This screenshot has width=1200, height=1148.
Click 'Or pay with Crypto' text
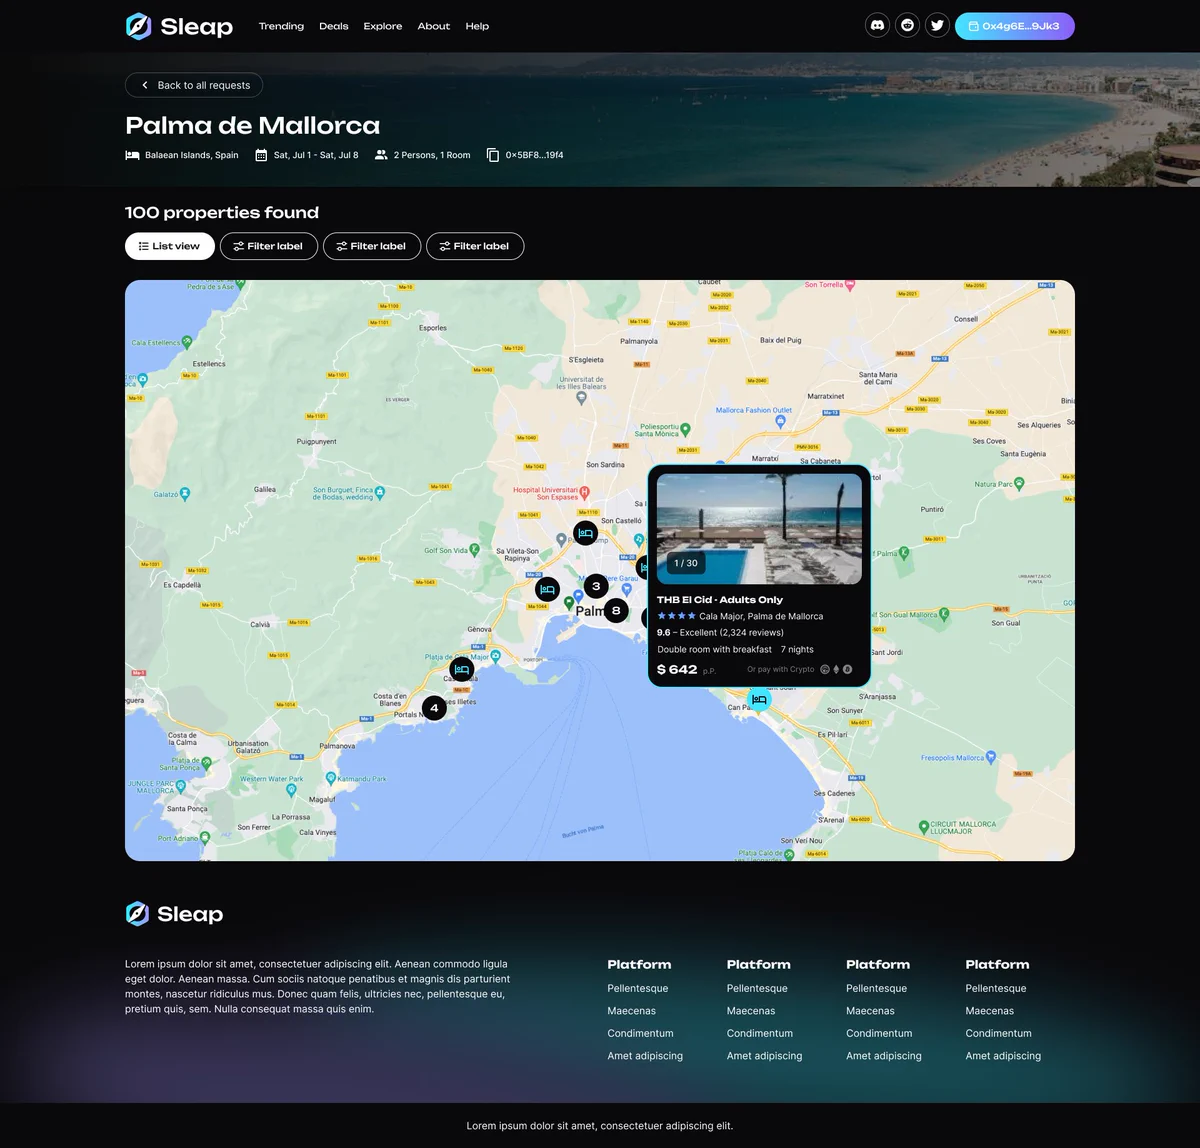[x=781, y=669]
